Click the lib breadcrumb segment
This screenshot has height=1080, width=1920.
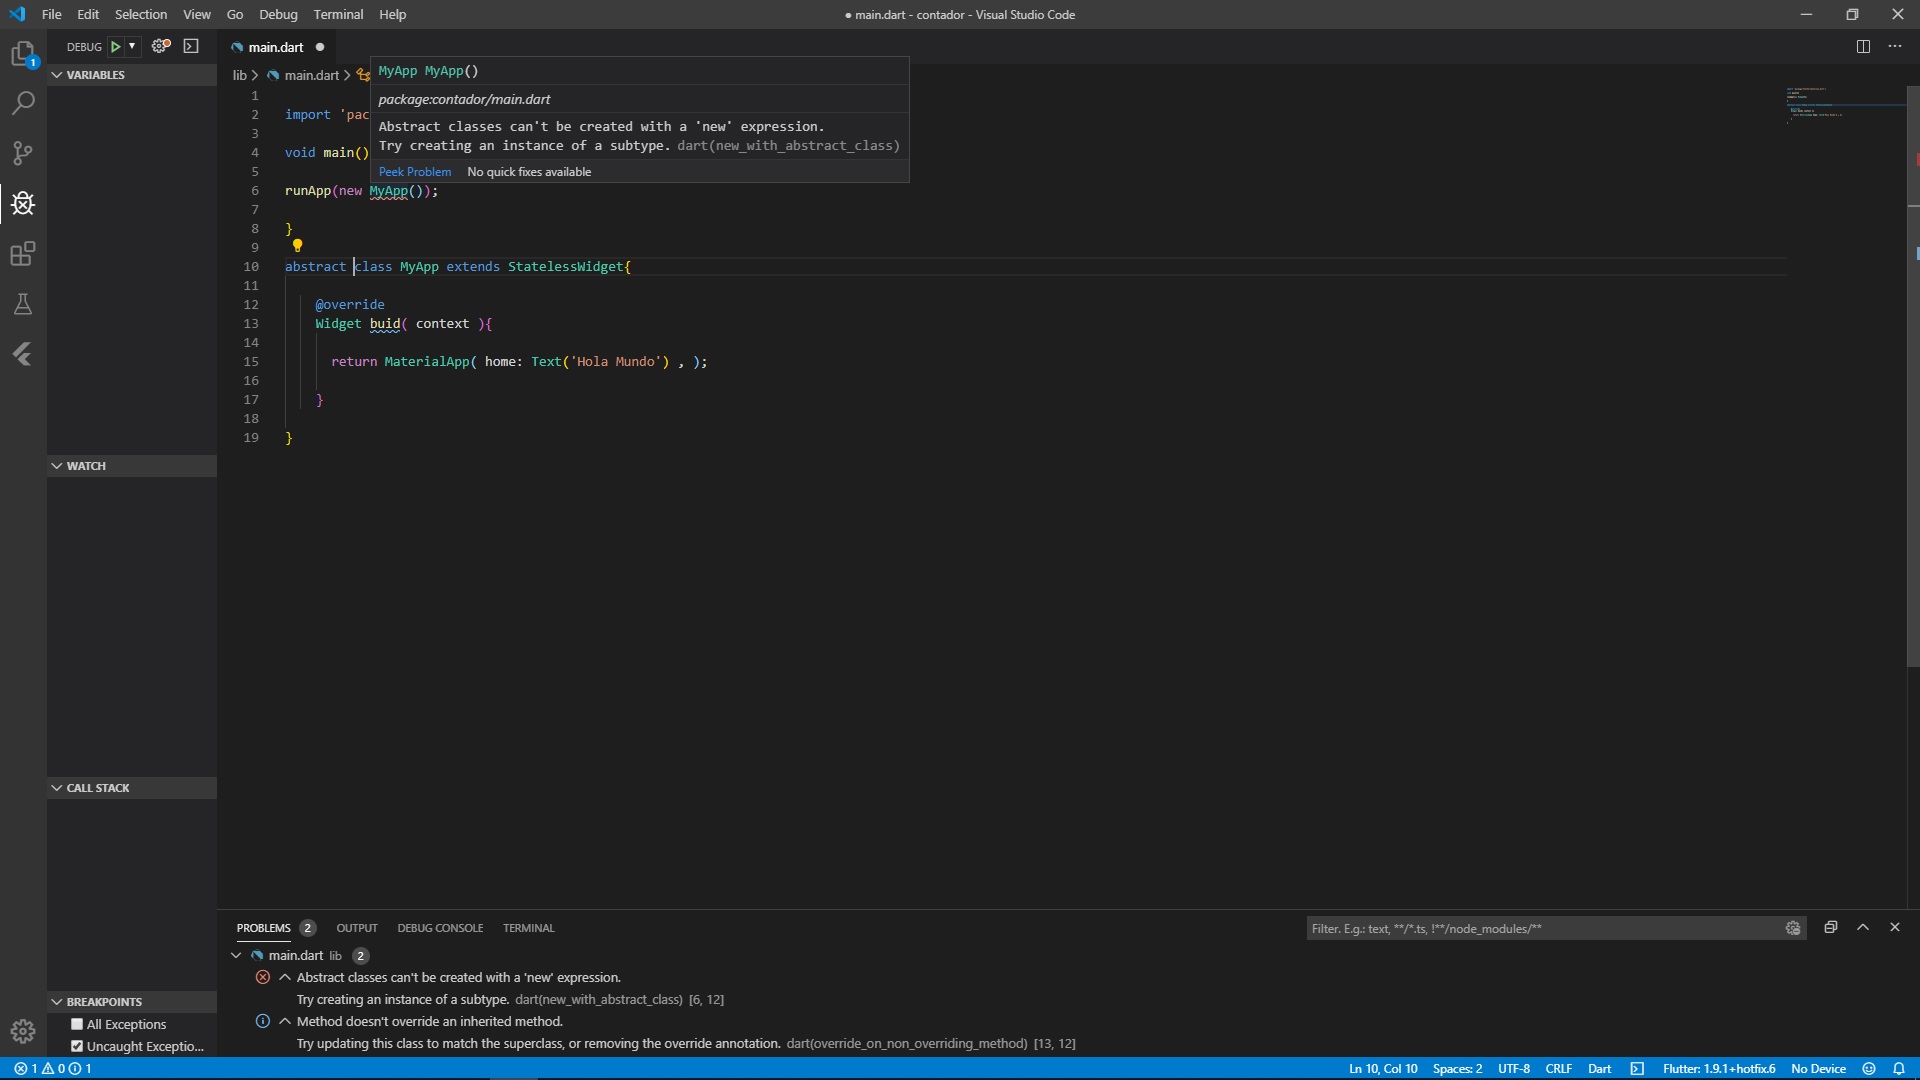click(x=239, y=75)
